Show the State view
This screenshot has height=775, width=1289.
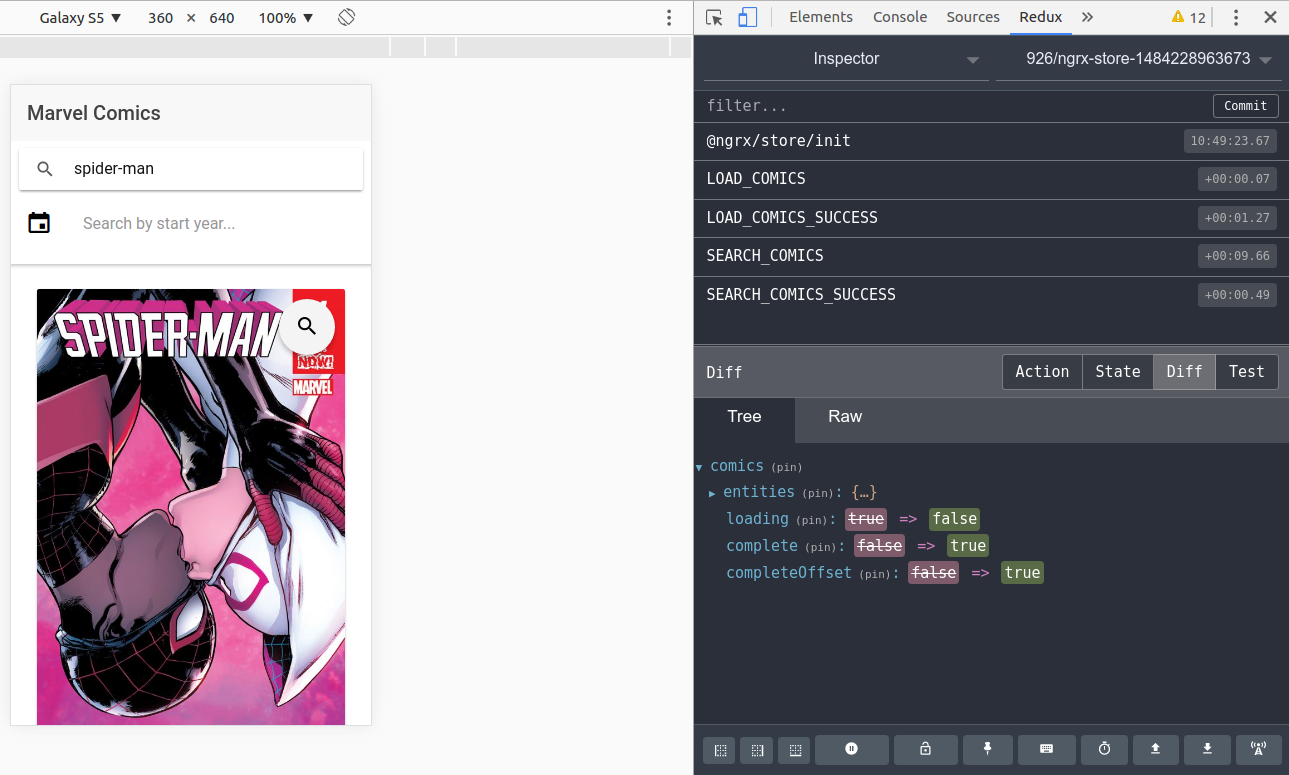1118,372
